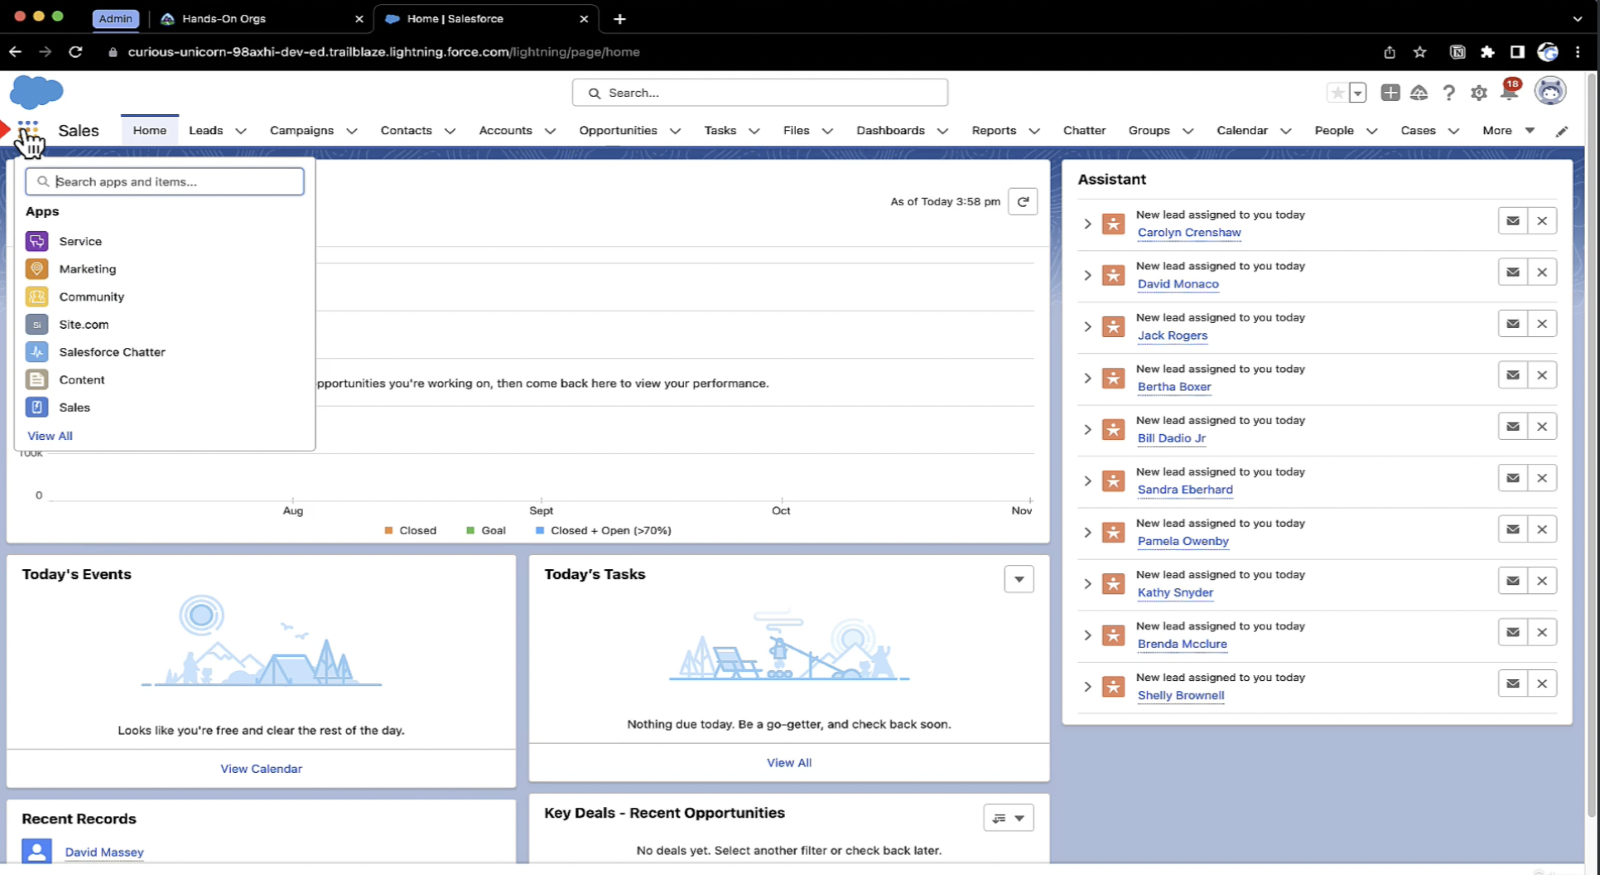Expand the Pamela Owenby assistant item
Screen dimensions: 1600x875
tap(1087, 532)
